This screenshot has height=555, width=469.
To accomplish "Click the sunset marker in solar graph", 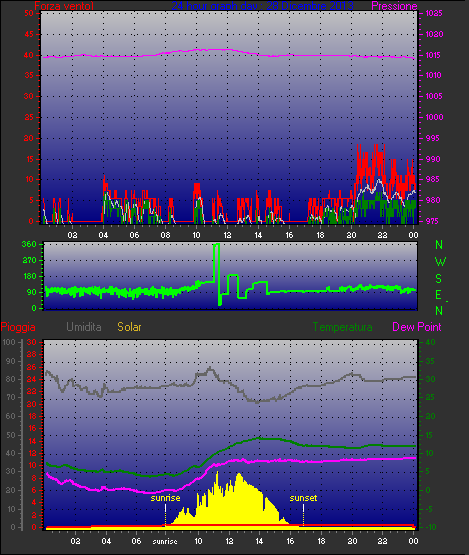I will 303,498.
